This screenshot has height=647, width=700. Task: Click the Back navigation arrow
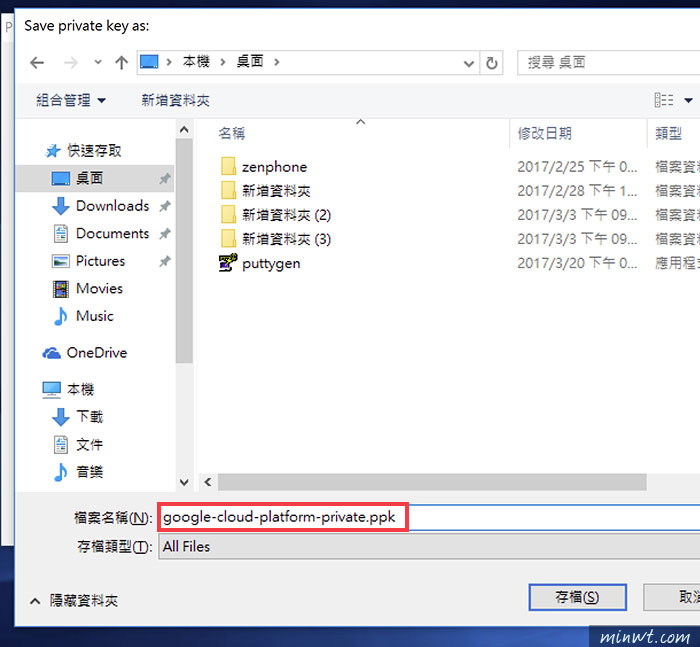37,63
